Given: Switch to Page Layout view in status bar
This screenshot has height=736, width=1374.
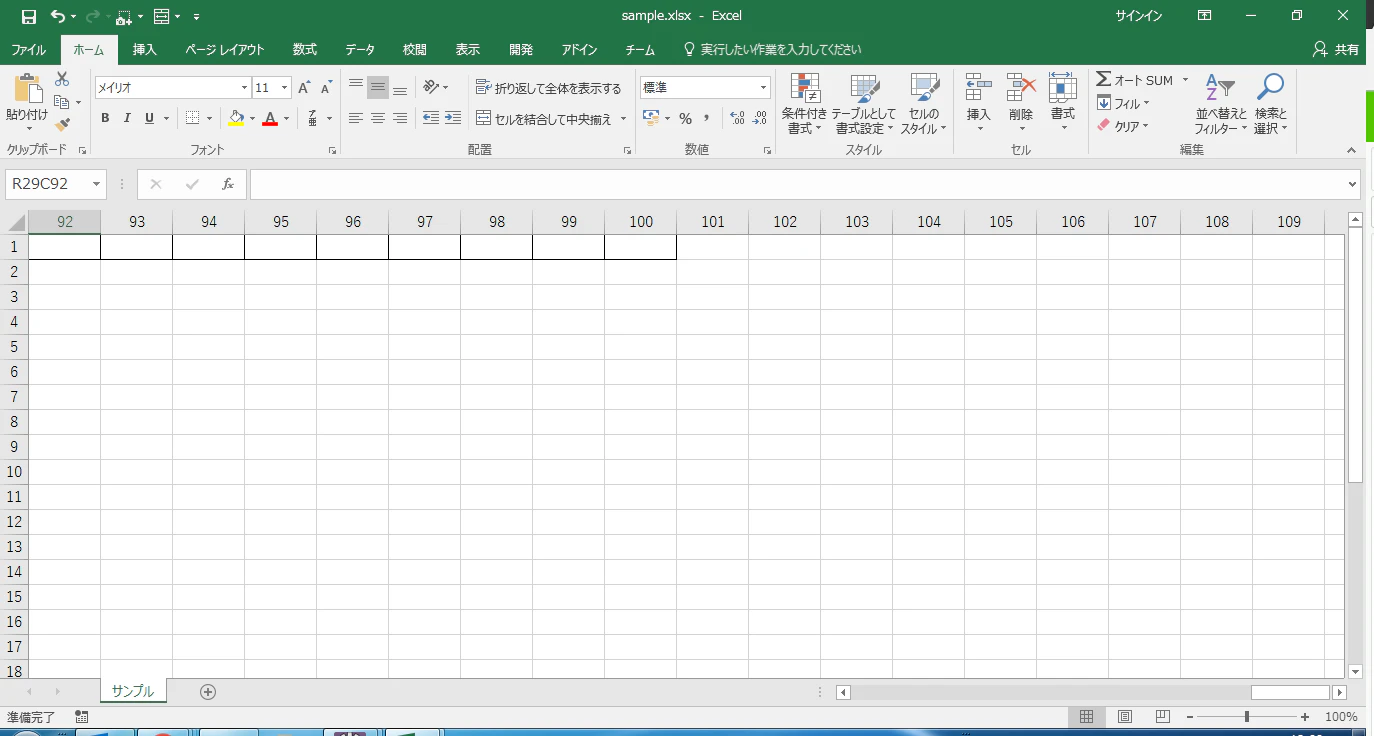Looking at the screenshot, I should coord(1125,717).
